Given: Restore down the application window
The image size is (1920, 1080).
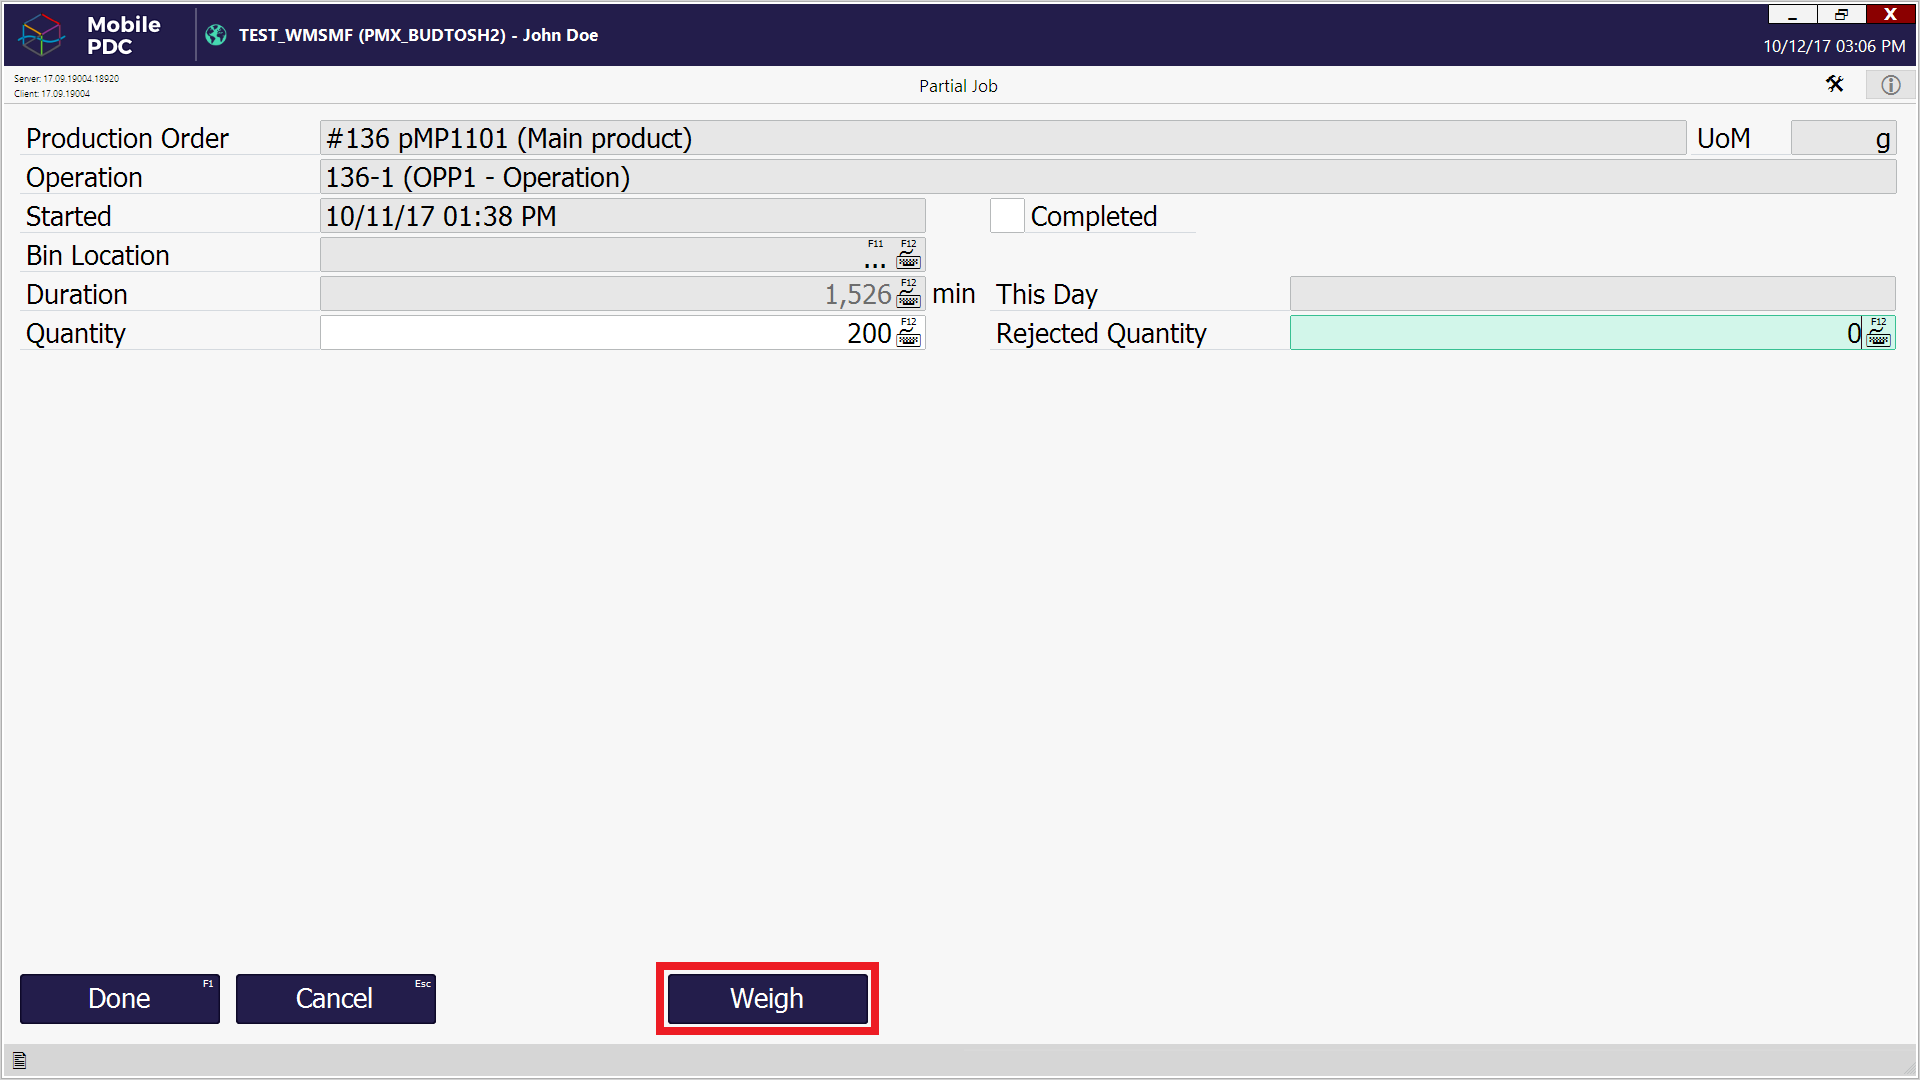Looking at the screenshot, I should pos(1841,14).
